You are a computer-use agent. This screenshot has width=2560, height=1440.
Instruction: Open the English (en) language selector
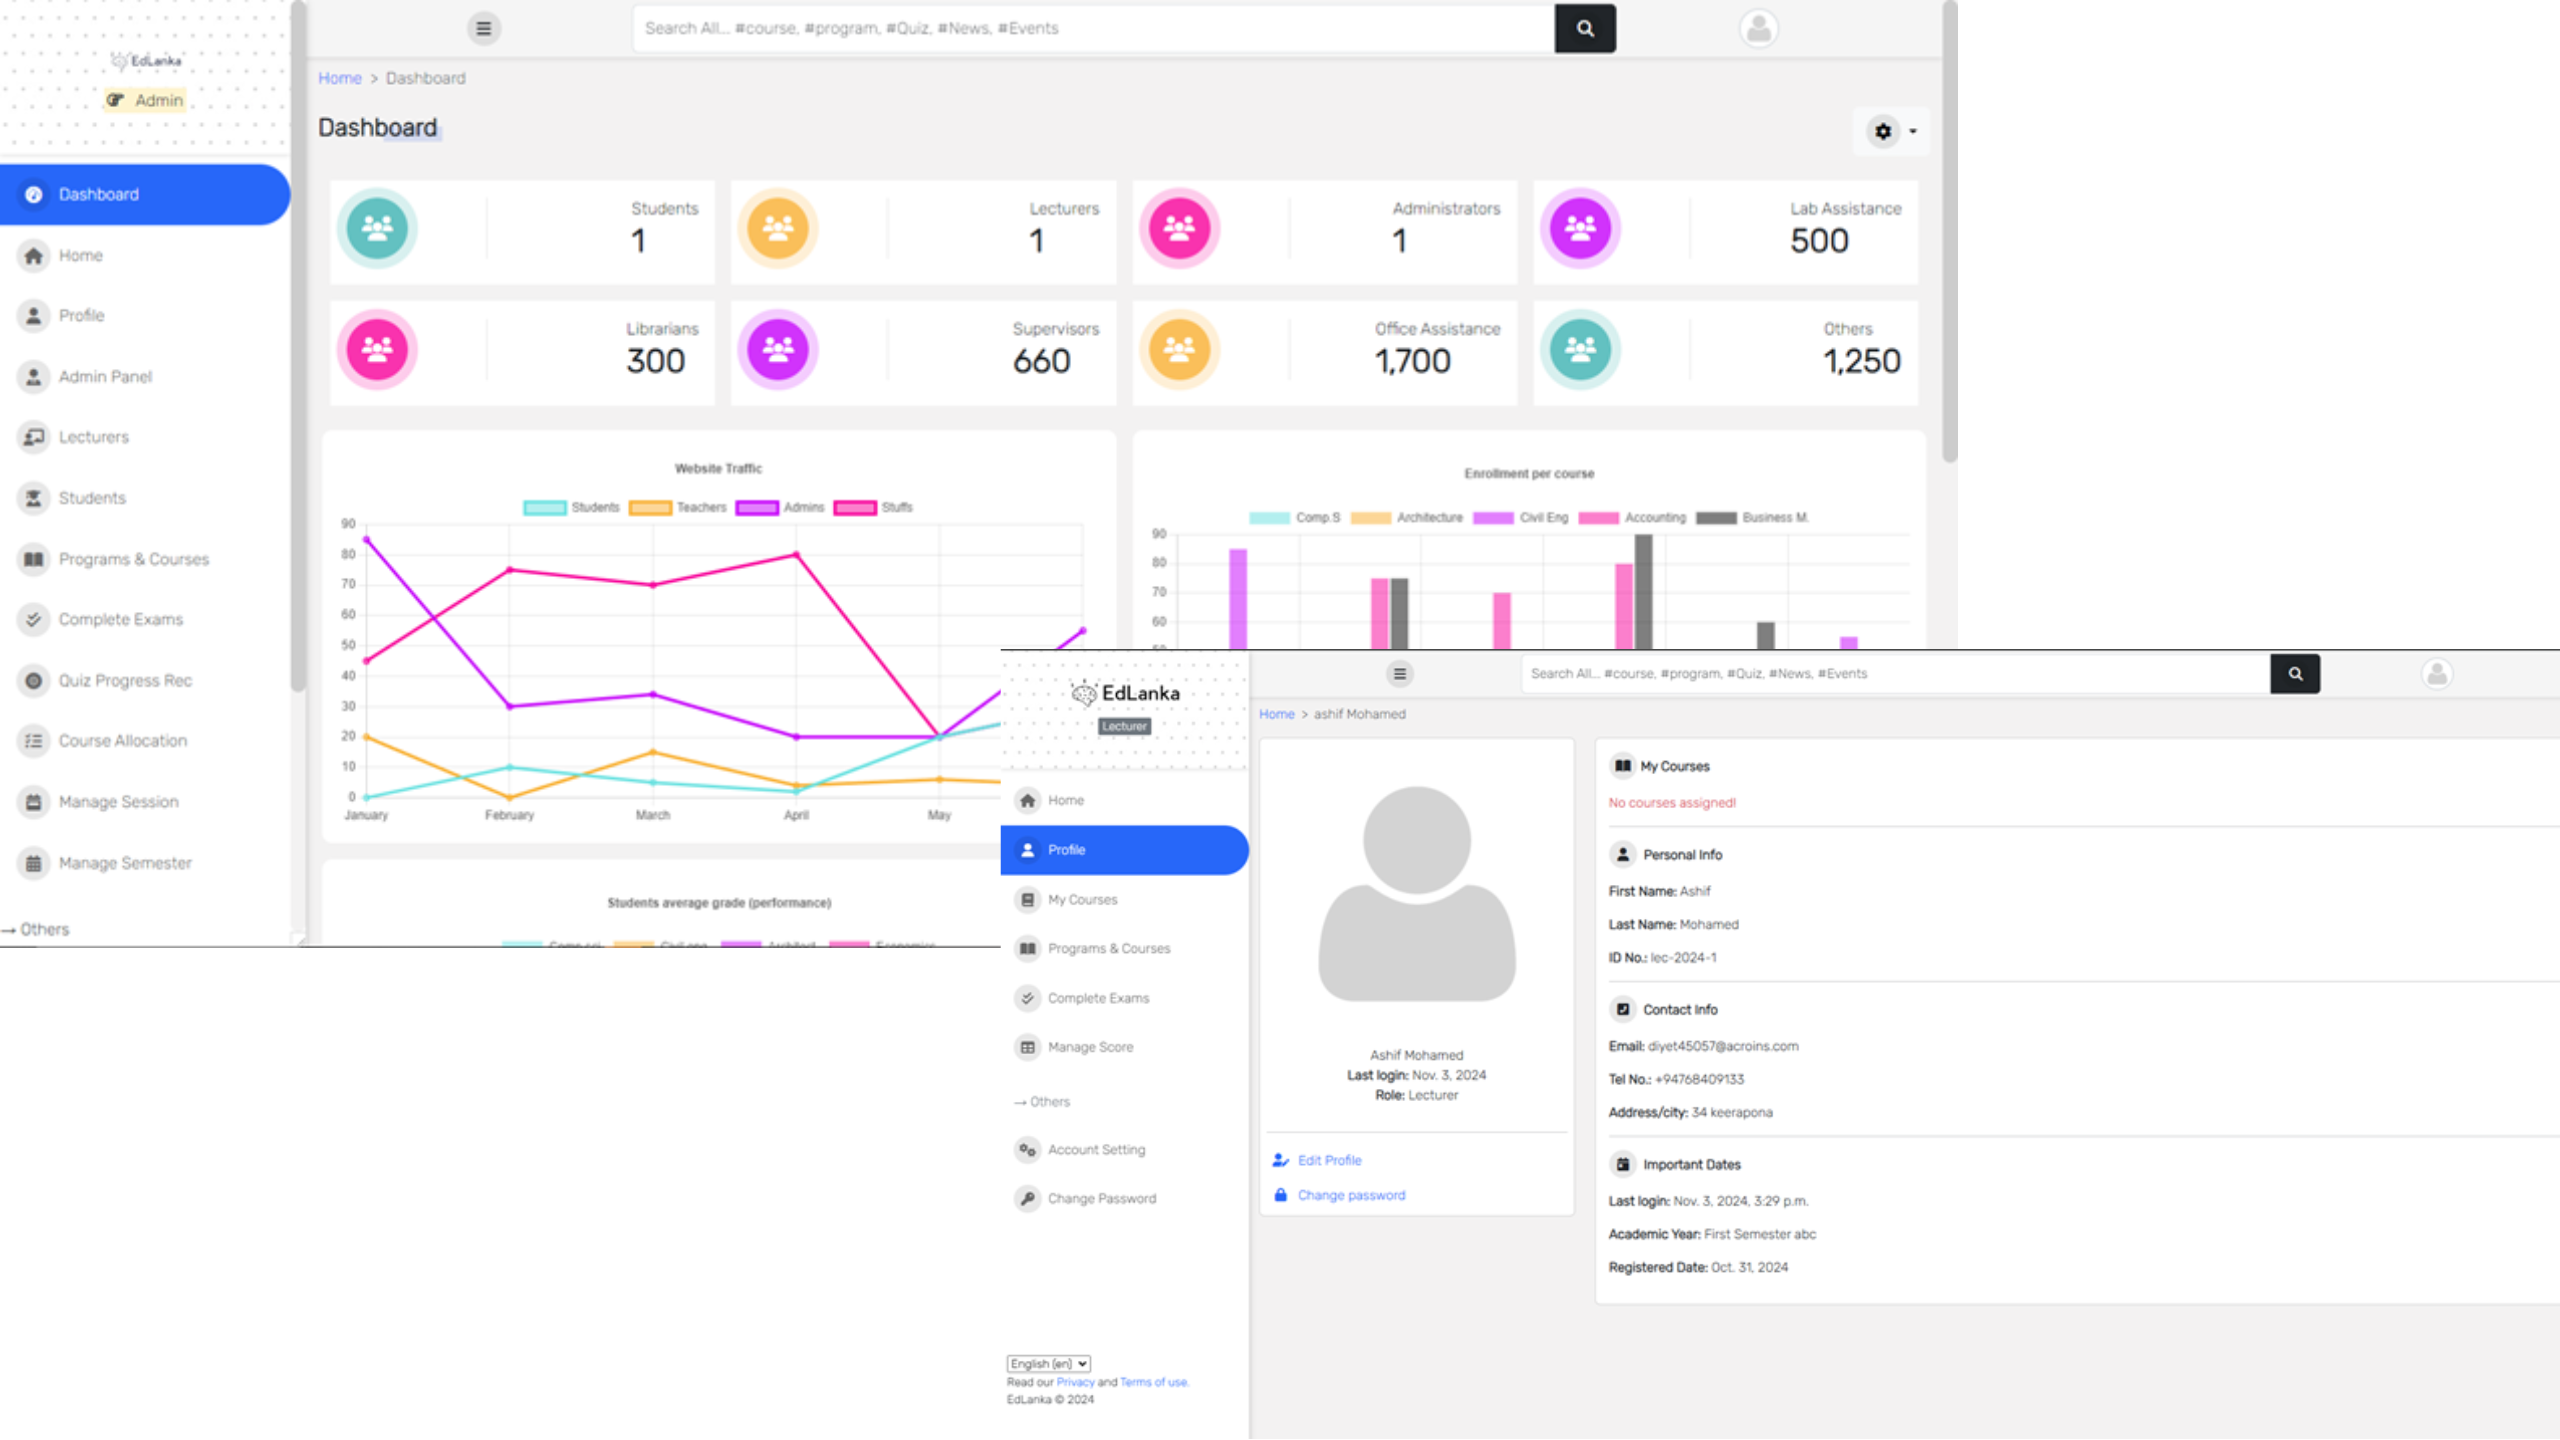[x=1048, y=1364]
